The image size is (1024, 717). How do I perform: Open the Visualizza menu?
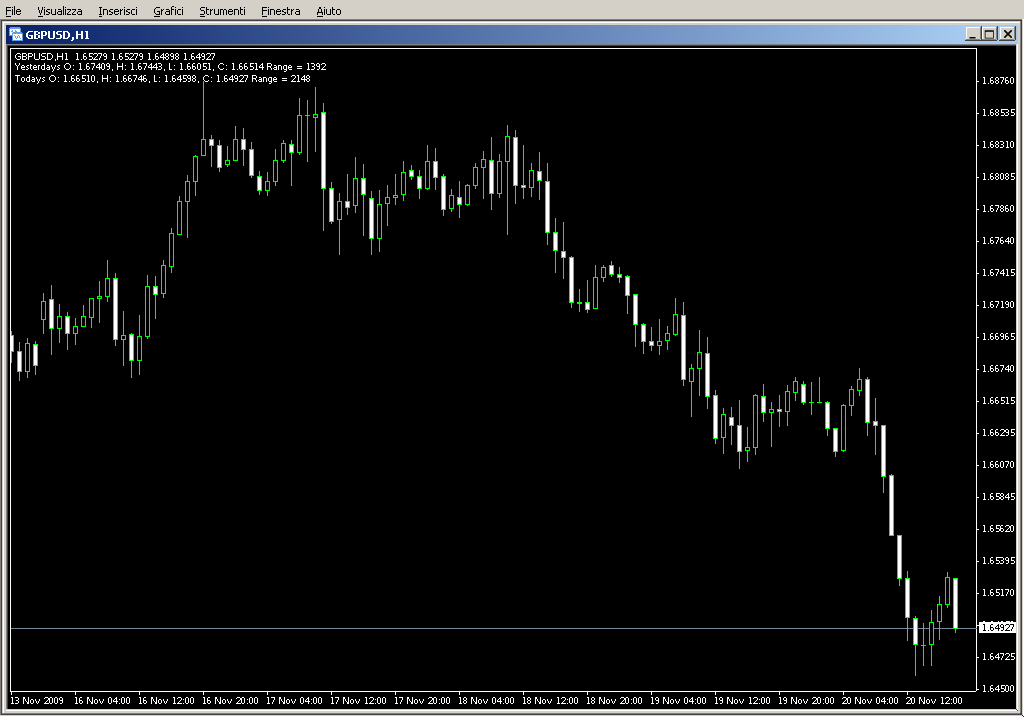click(x=60, y=11)
